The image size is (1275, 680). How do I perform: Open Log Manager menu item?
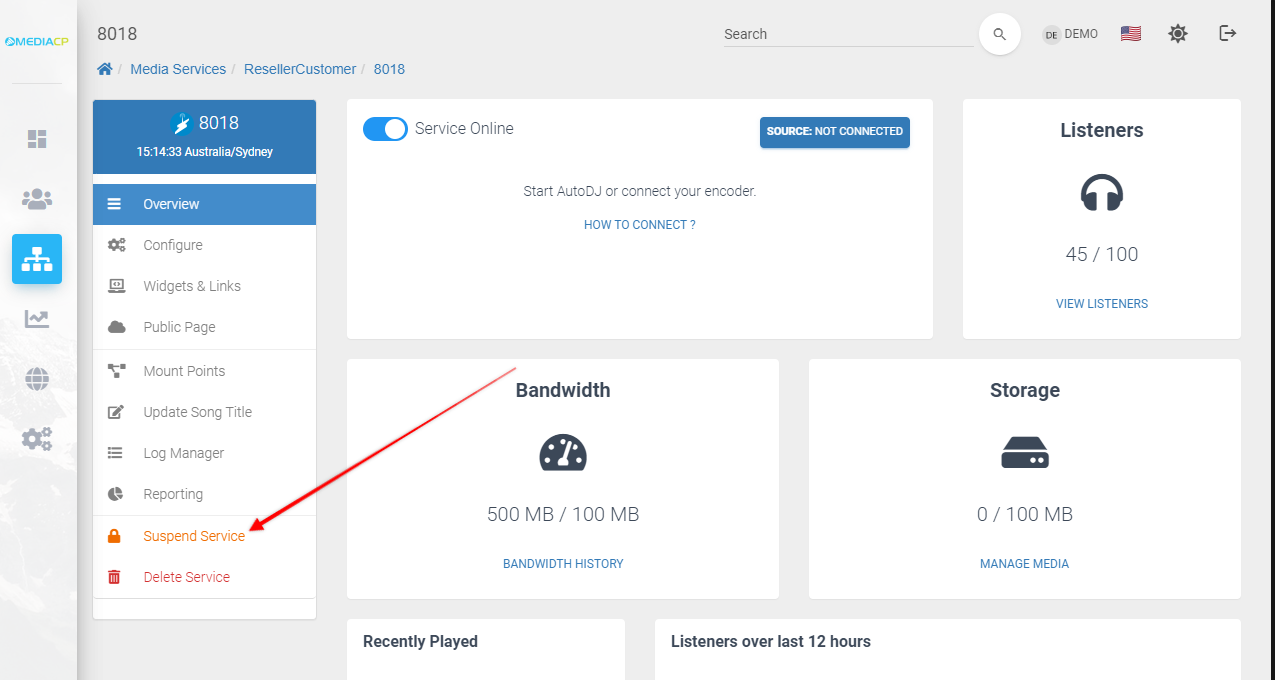[204, 453]
